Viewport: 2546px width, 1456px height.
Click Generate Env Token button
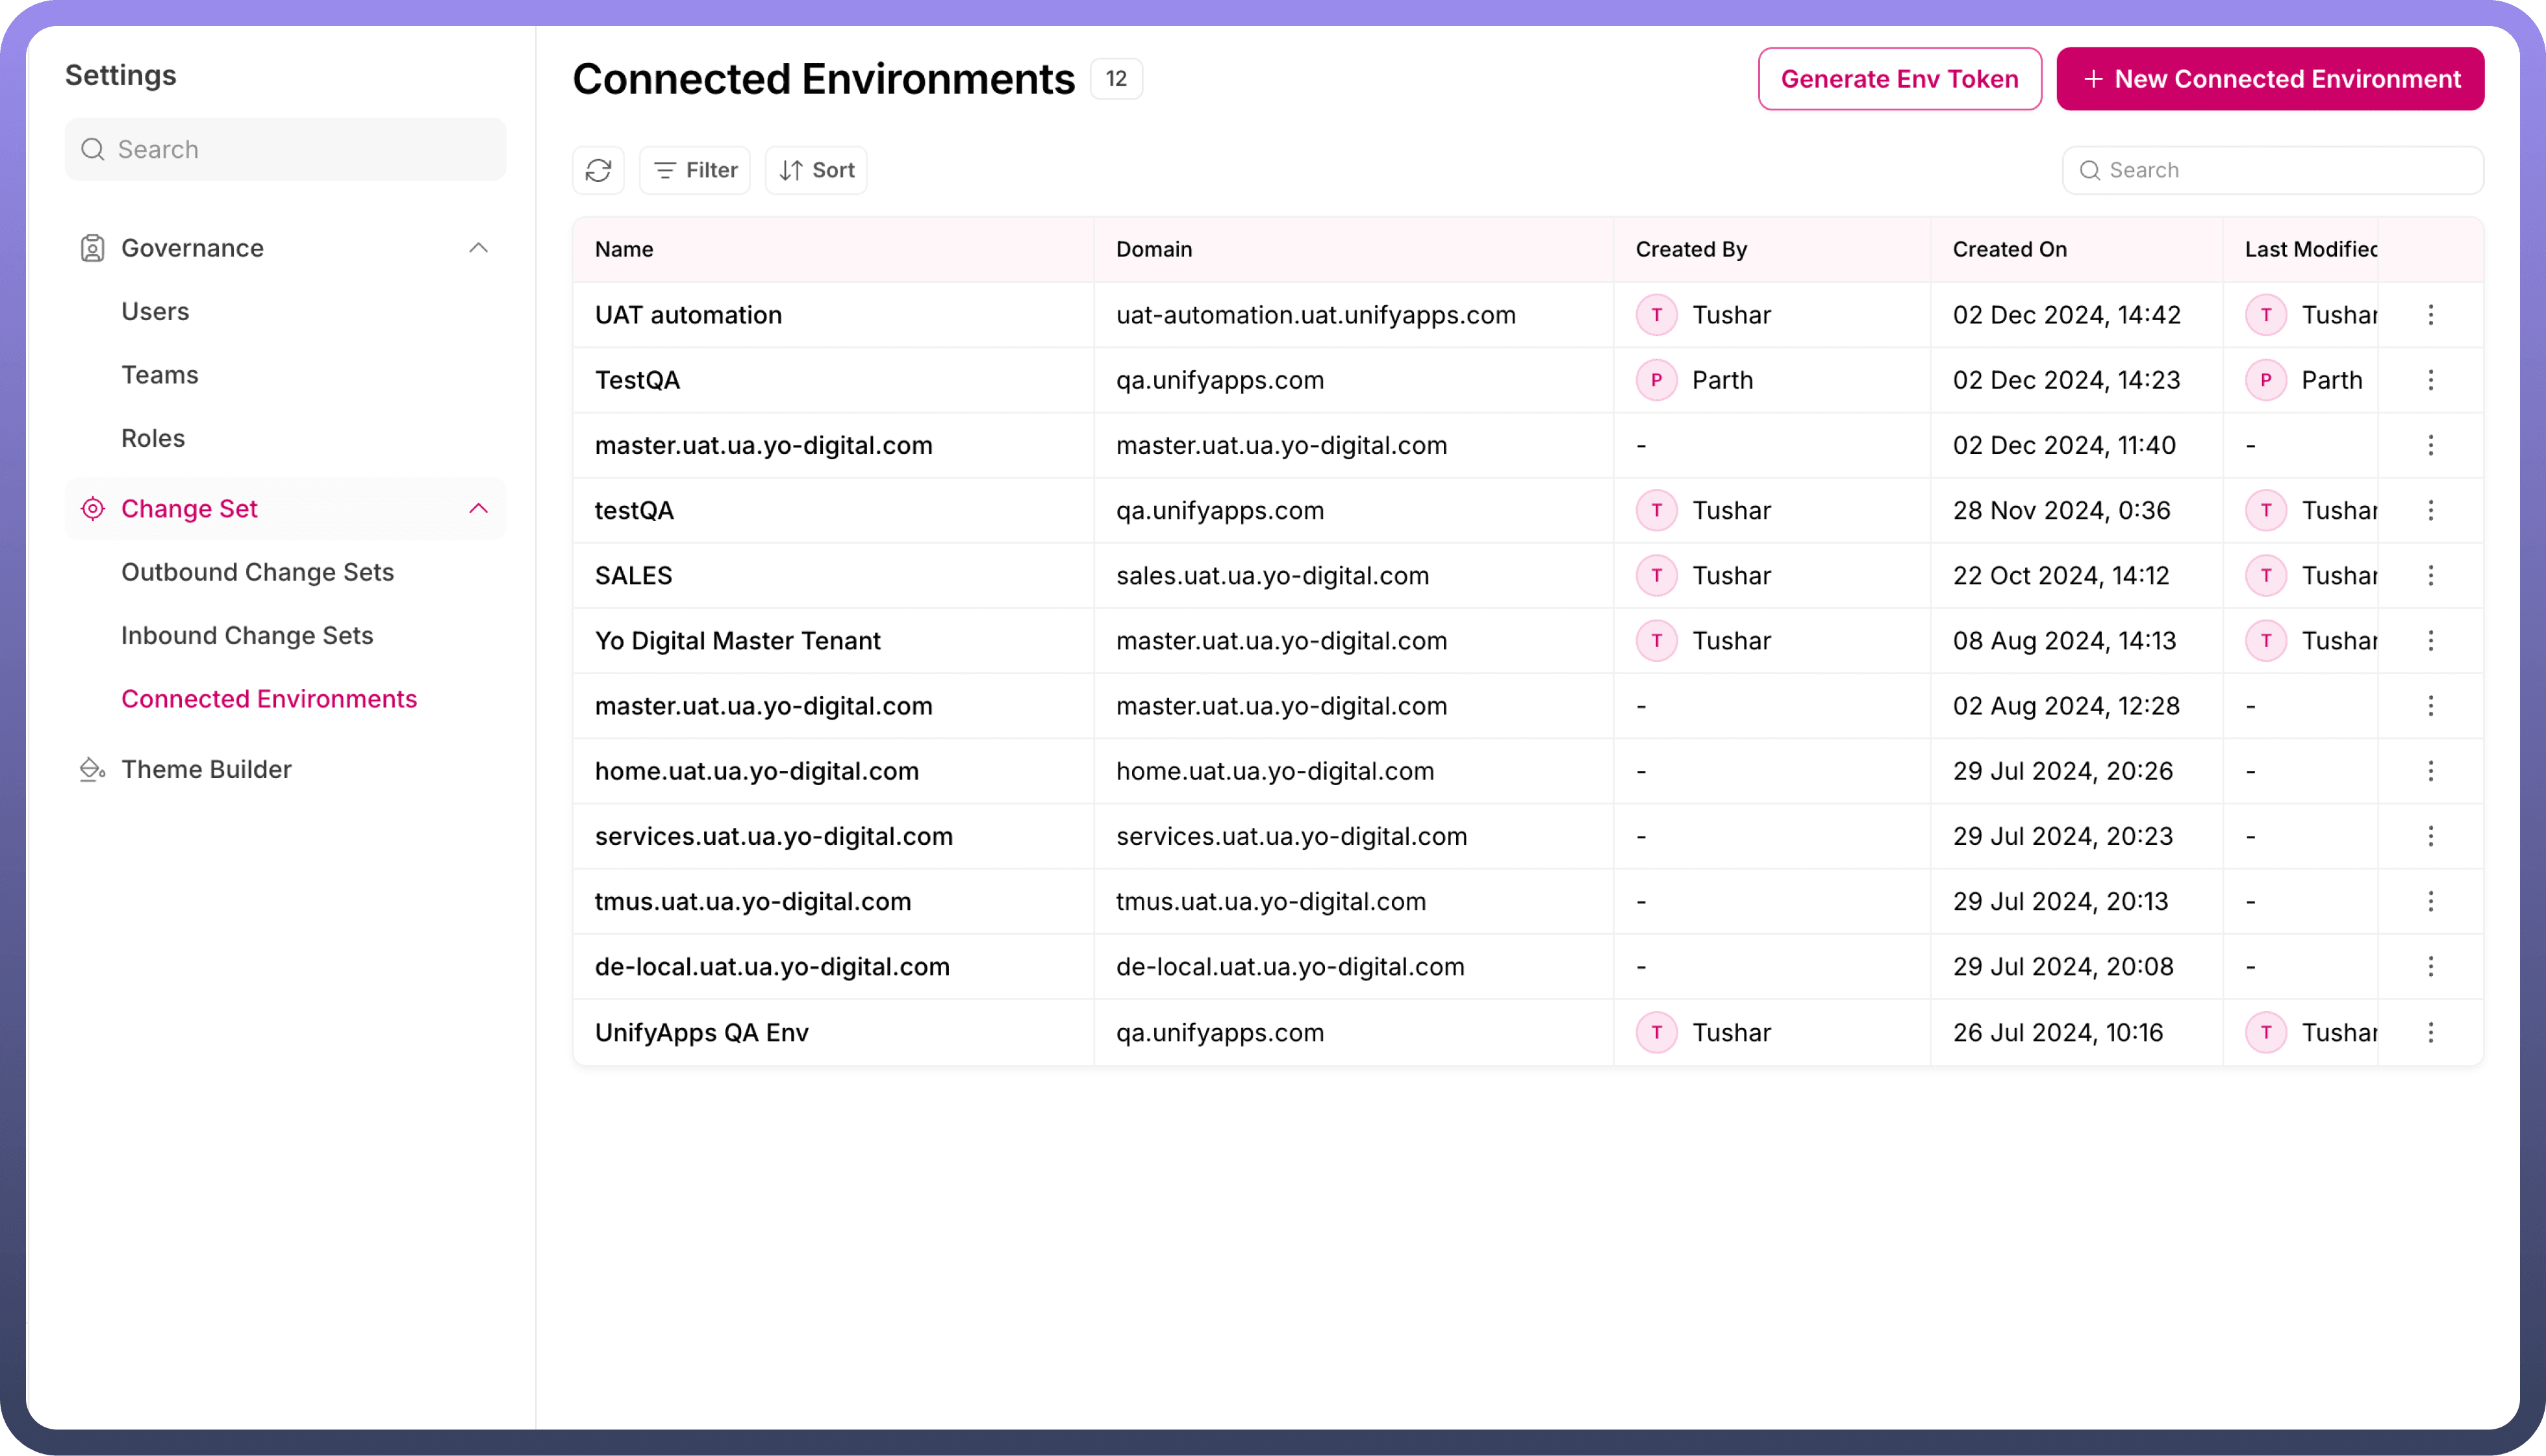(1899, 79)
